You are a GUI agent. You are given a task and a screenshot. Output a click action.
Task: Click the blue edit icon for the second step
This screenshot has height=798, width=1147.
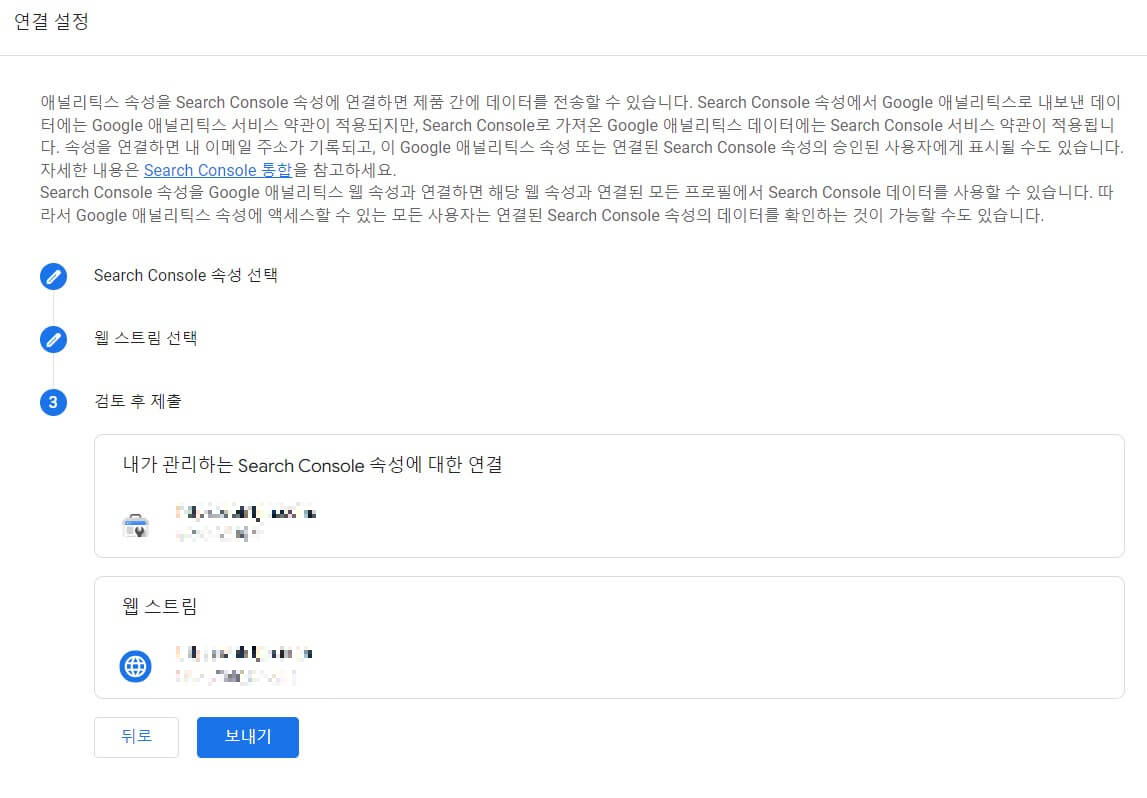[53, 339]
